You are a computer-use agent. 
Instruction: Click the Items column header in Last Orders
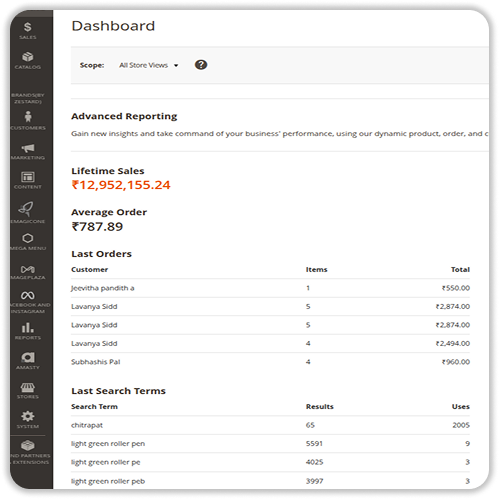pos(317,270)
